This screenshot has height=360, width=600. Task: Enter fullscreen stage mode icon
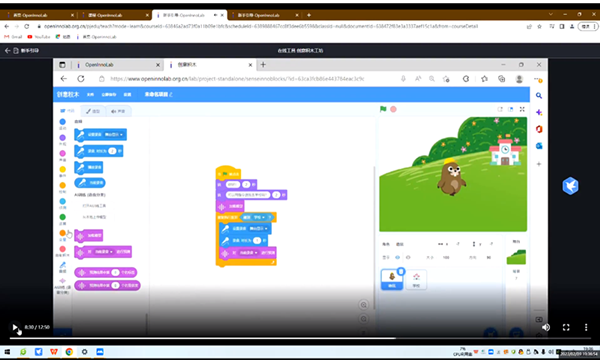tap(522, 109)
